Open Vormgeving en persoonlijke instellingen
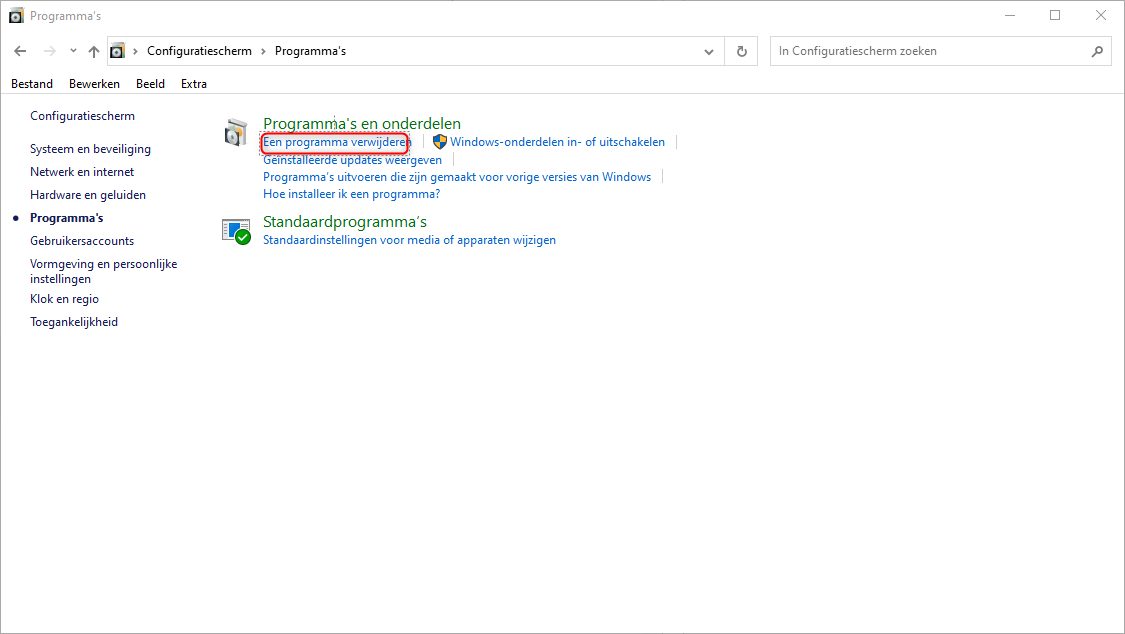This screenshot has height=634, width=1125. pos(103,271)
